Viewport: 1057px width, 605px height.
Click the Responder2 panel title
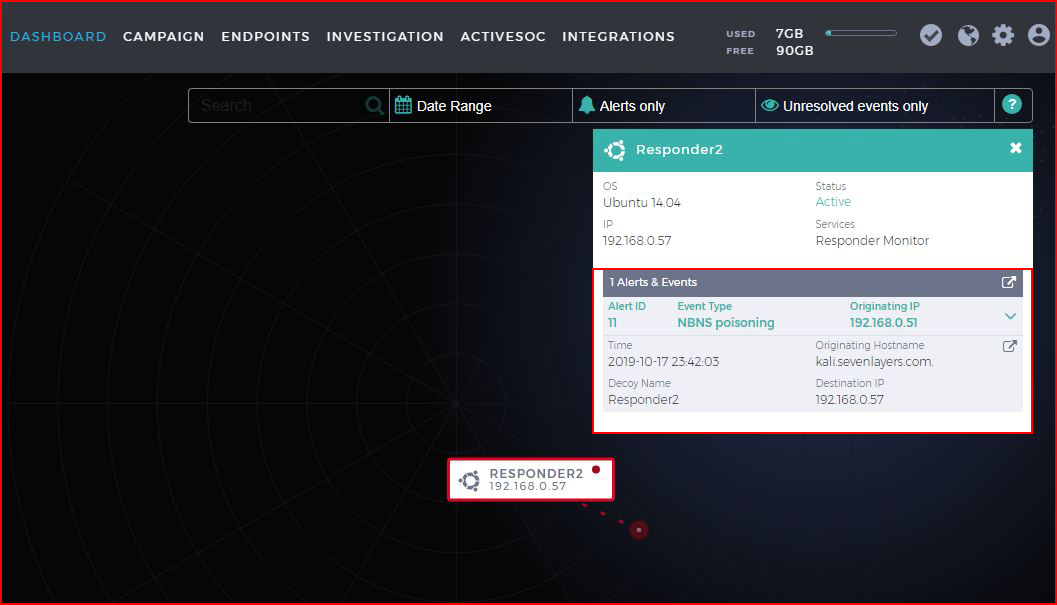(680, 150)
